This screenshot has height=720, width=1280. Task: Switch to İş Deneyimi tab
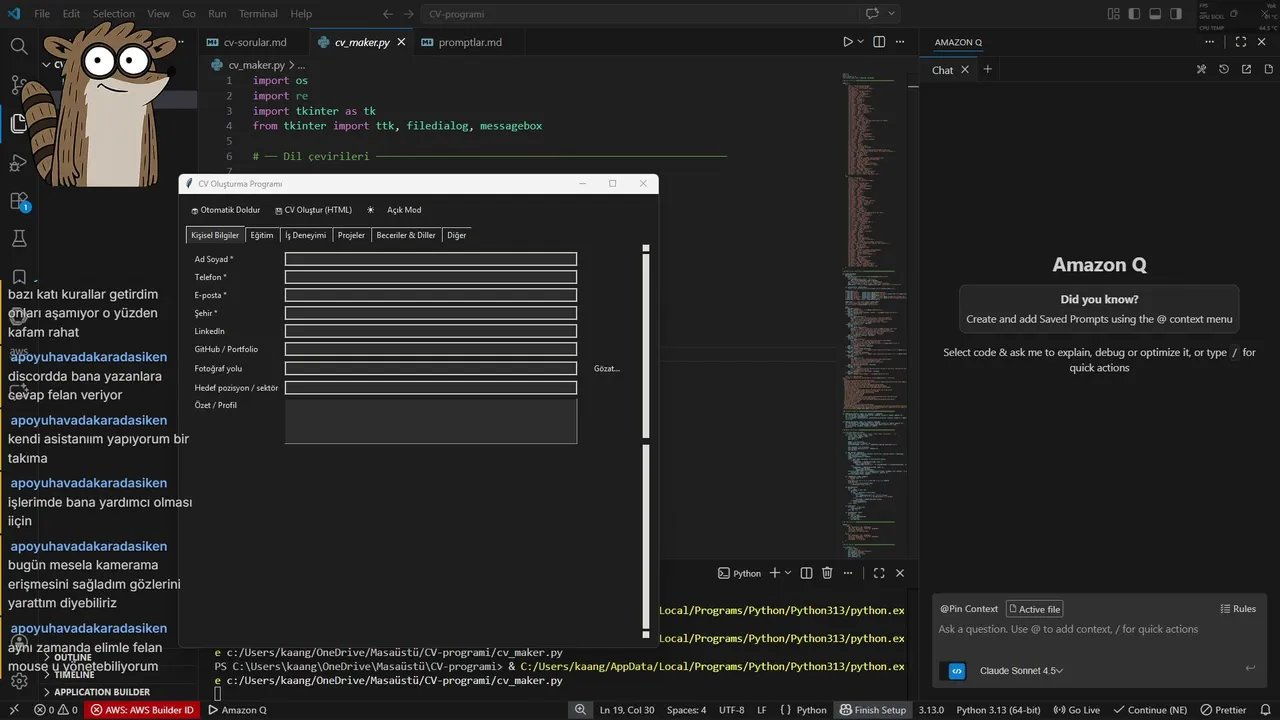(306, 235)
